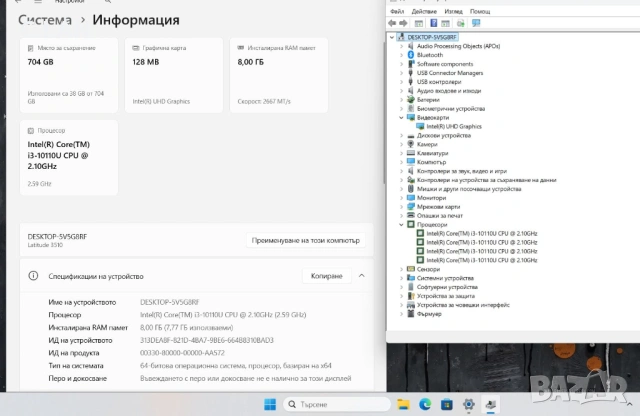Select Софтуерни устройства tree item
This screenshot has width=640, height=416.
(x=447, y=287)
